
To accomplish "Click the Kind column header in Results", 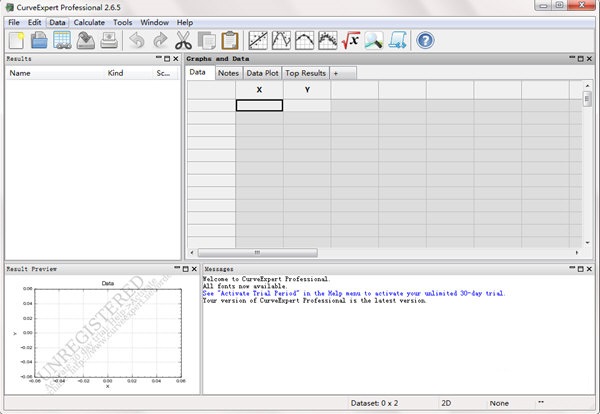I will (x=116, y=73).
